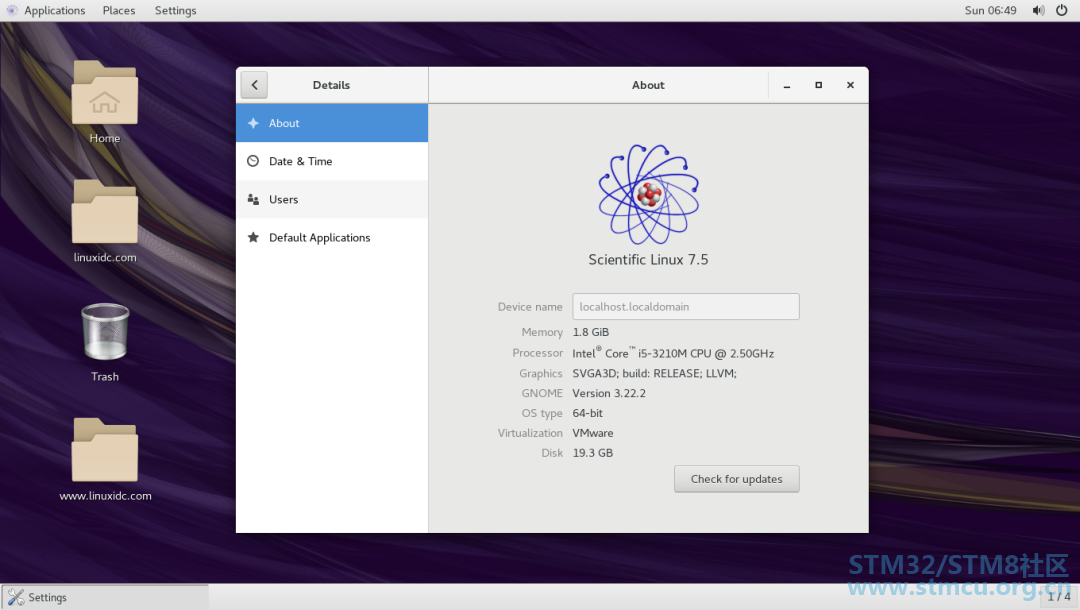Click the clock showing Sun 06:49
Screen dimensions: 1080x610
990,10
